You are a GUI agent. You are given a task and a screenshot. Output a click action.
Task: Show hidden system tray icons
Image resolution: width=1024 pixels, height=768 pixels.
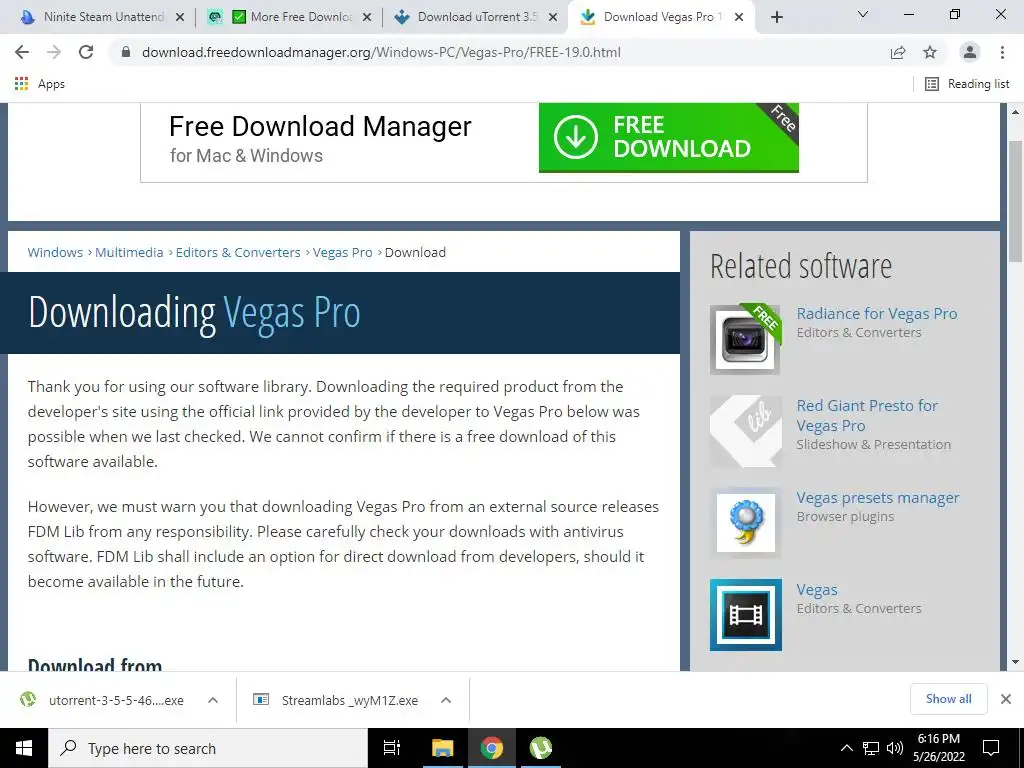(846, 748)
